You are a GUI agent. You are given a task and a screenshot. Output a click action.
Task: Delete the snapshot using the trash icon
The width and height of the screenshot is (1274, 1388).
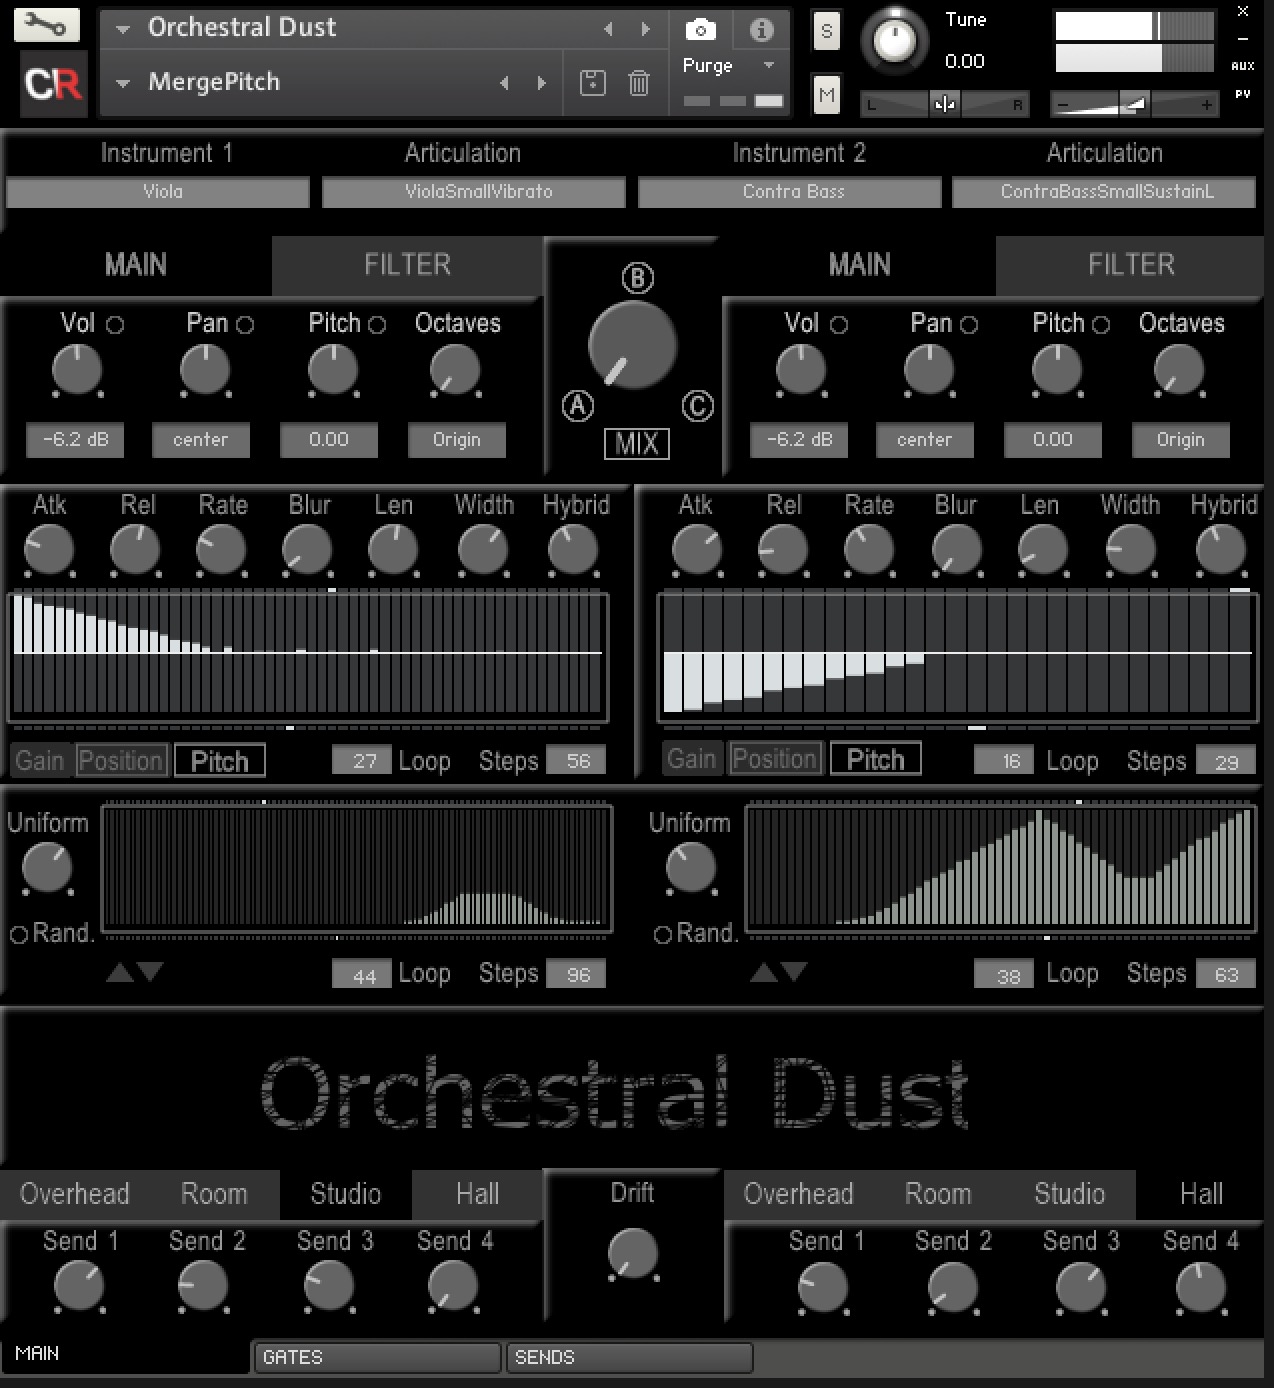click(x=637, y=83)
